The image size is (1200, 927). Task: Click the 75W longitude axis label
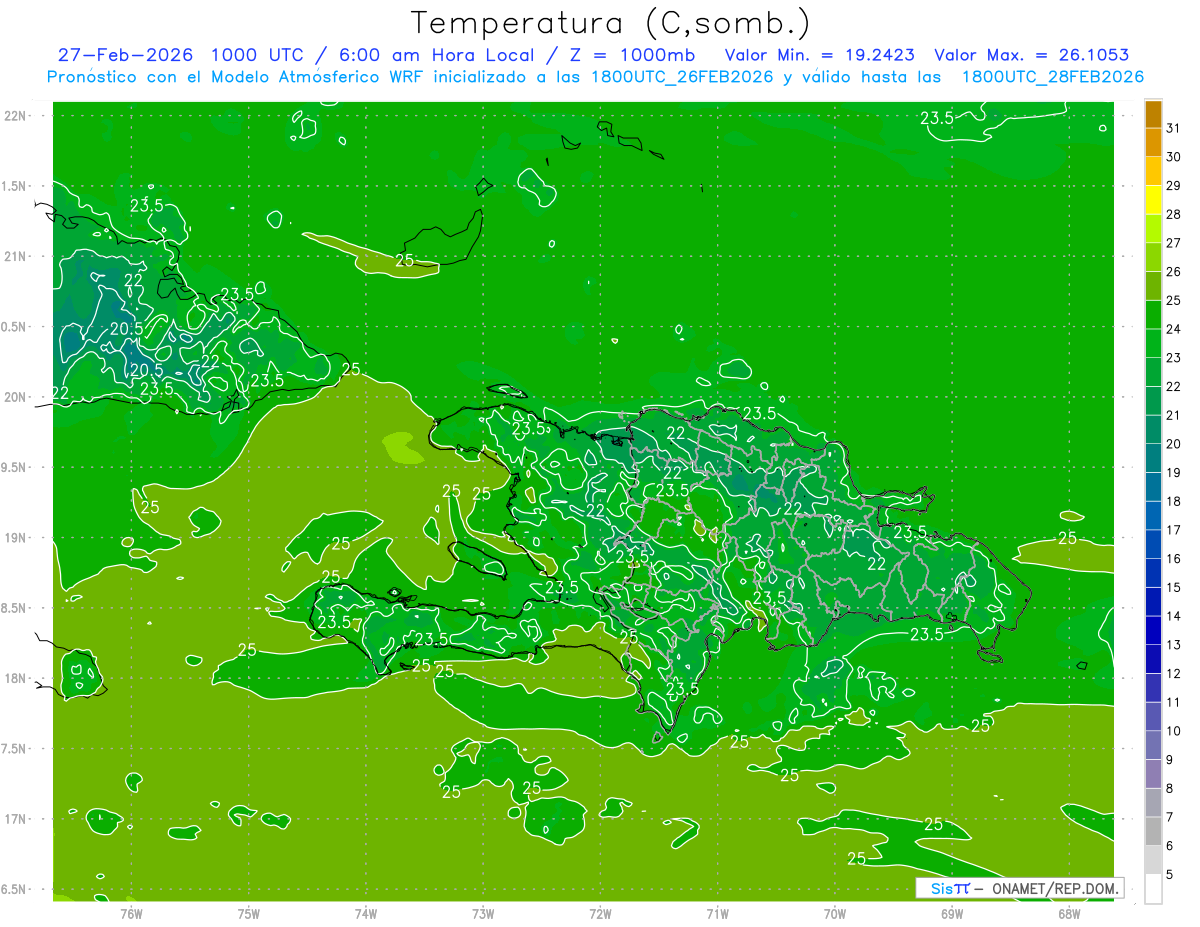click(x=249, y=914)
